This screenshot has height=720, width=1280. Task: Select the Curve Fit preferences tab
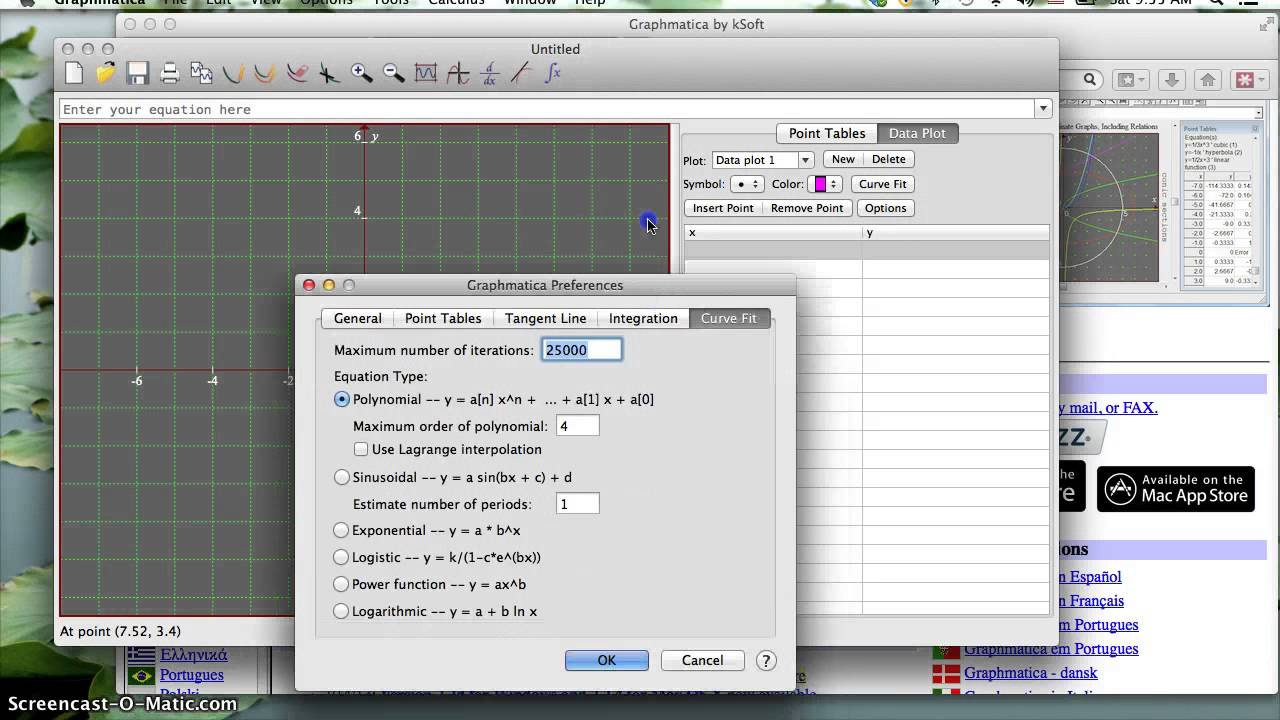(x=729, y=318)
